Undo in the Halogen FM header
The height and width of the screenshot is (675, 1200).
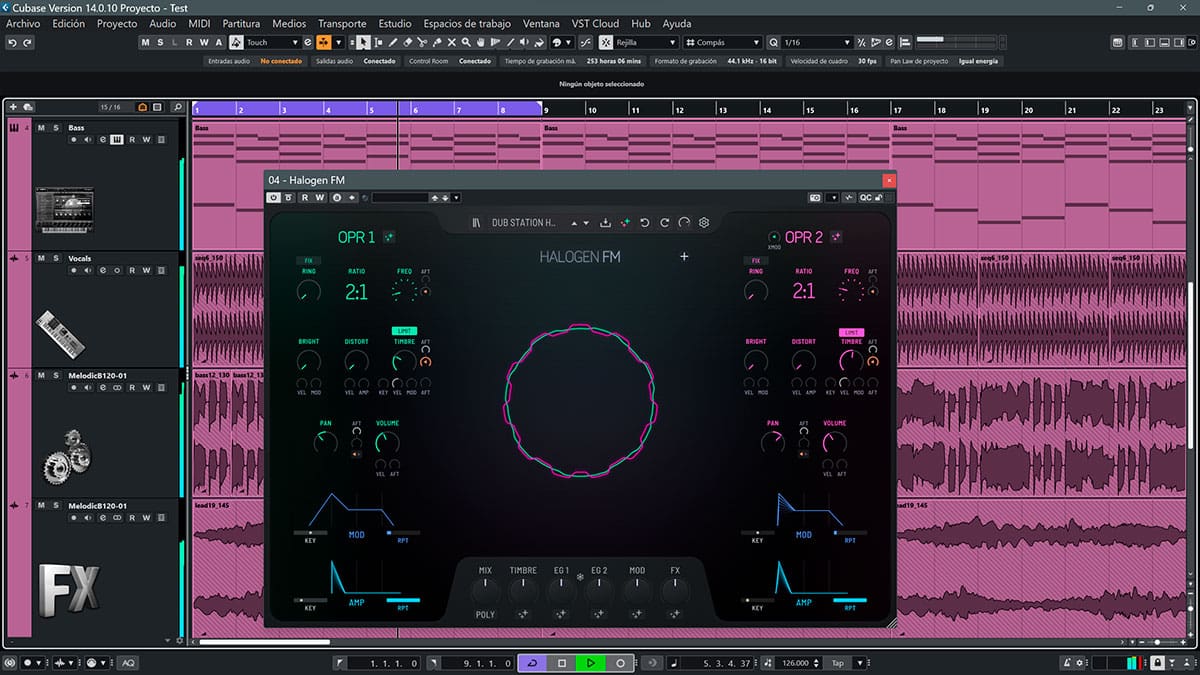coord(645,223)
